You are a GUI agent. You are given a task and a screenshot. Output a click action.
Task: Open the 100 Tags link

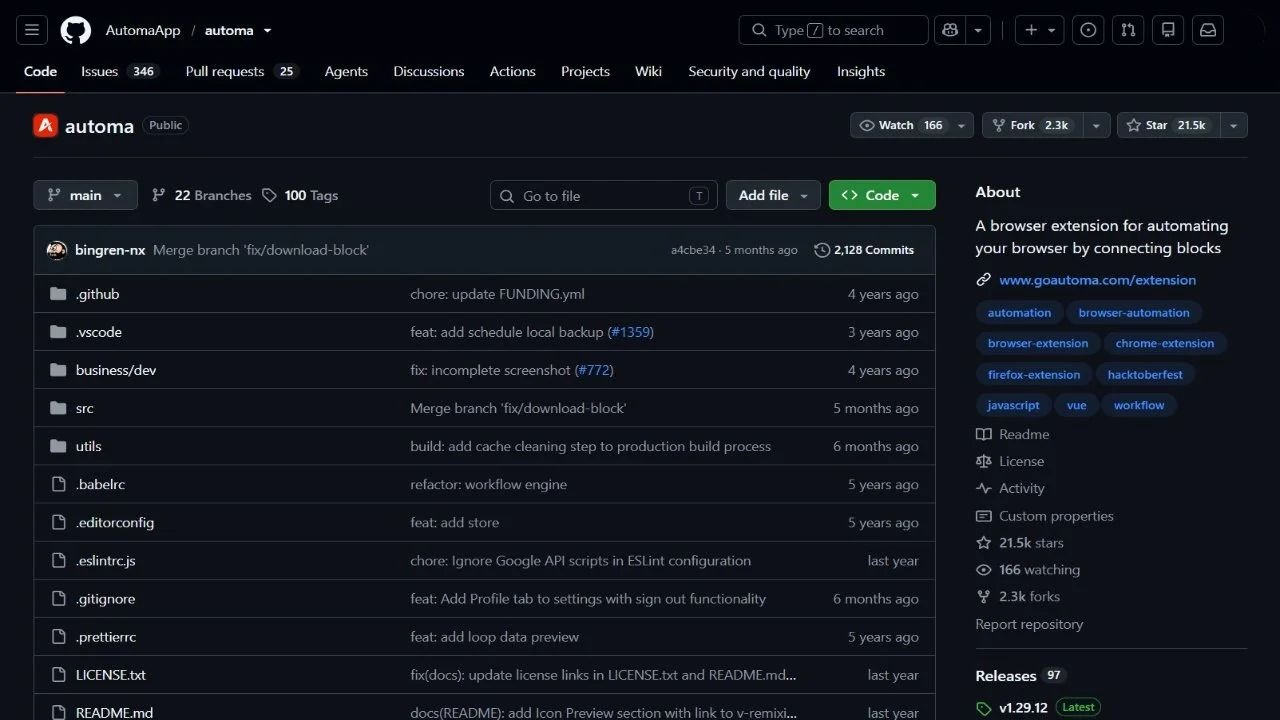[300, 195]
